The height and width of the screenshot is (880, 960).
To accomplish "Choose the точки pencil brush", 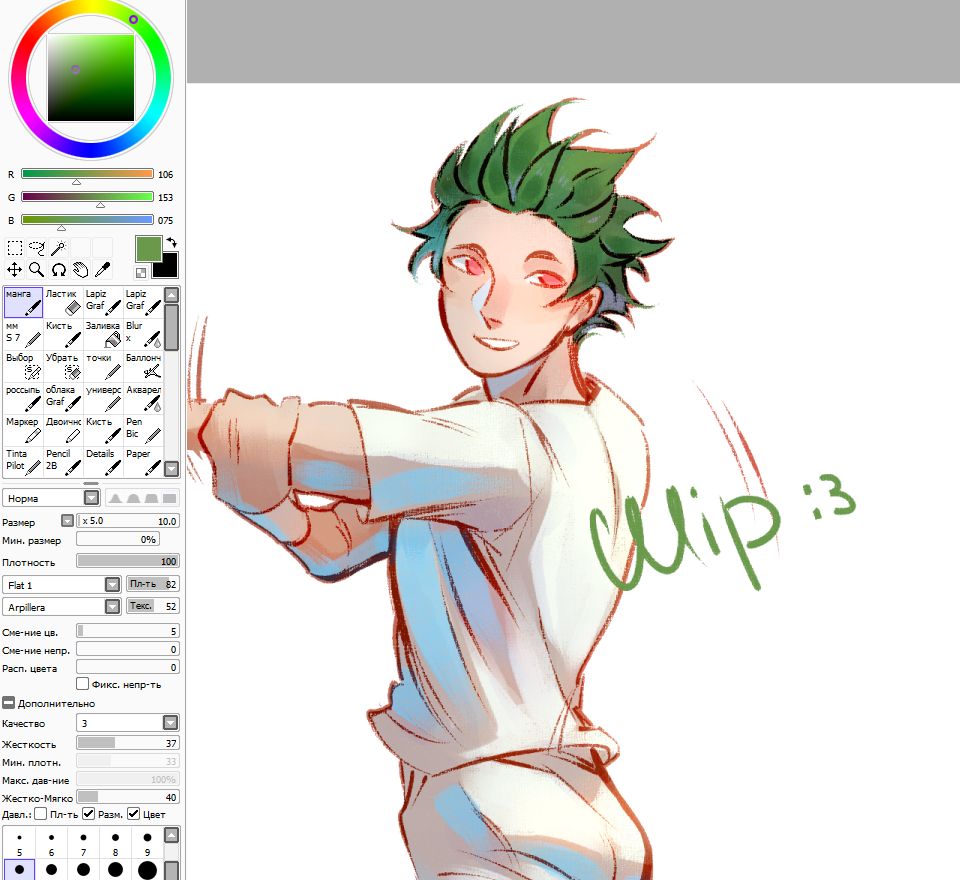I will tap(103, 366).
